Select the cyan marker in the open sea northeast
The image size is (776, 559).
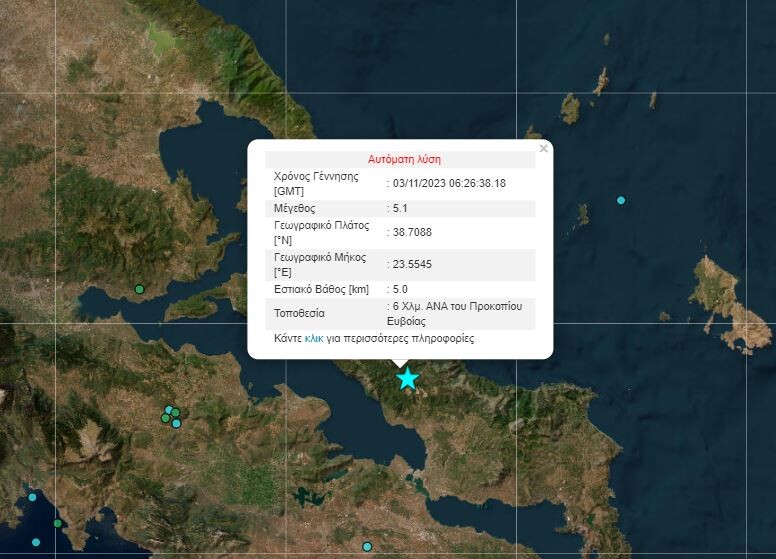coord(621,200)
